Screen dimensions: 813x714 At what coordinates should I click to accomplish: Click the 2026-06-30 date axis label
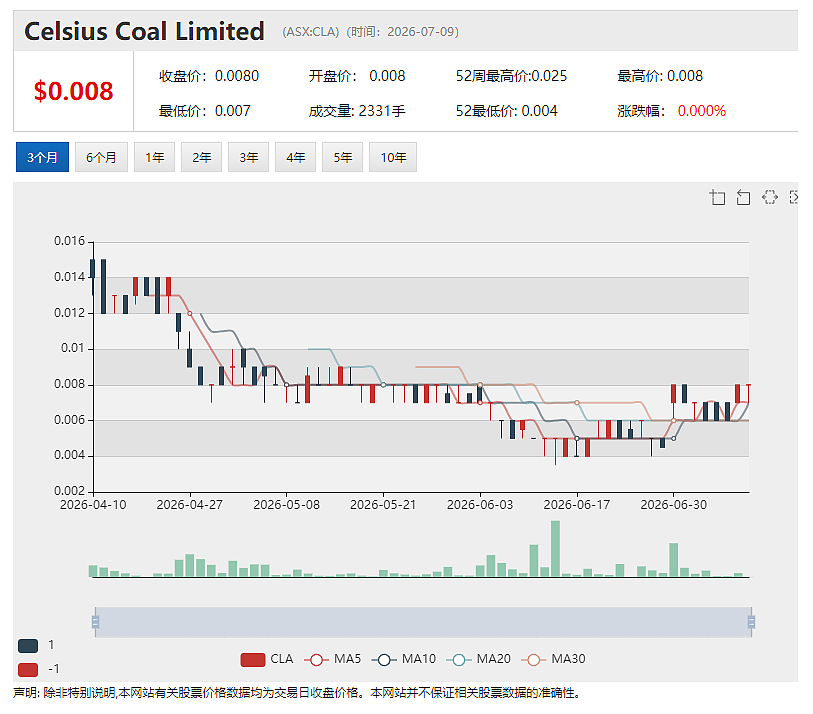pos(674,505)
